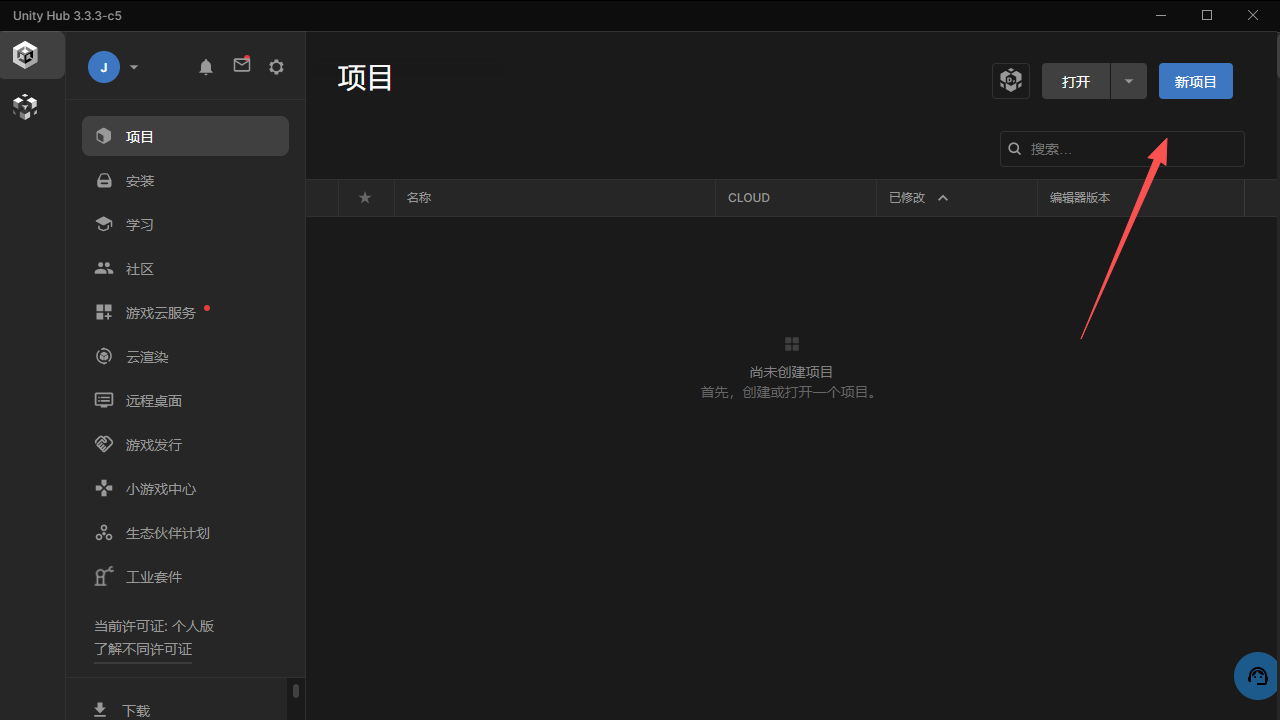Open 生态伙伴计划 in sidebar
Screen dimensions: 1280x720
click(185, 533)
